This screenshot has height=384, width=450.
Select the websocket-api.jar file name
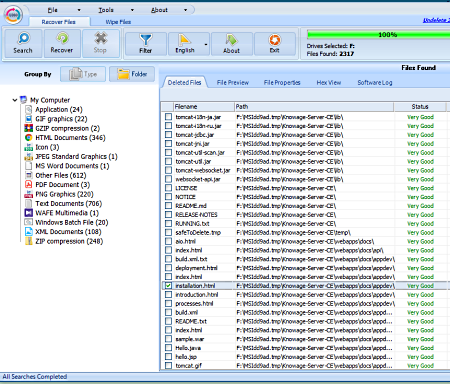pos(198,179)
